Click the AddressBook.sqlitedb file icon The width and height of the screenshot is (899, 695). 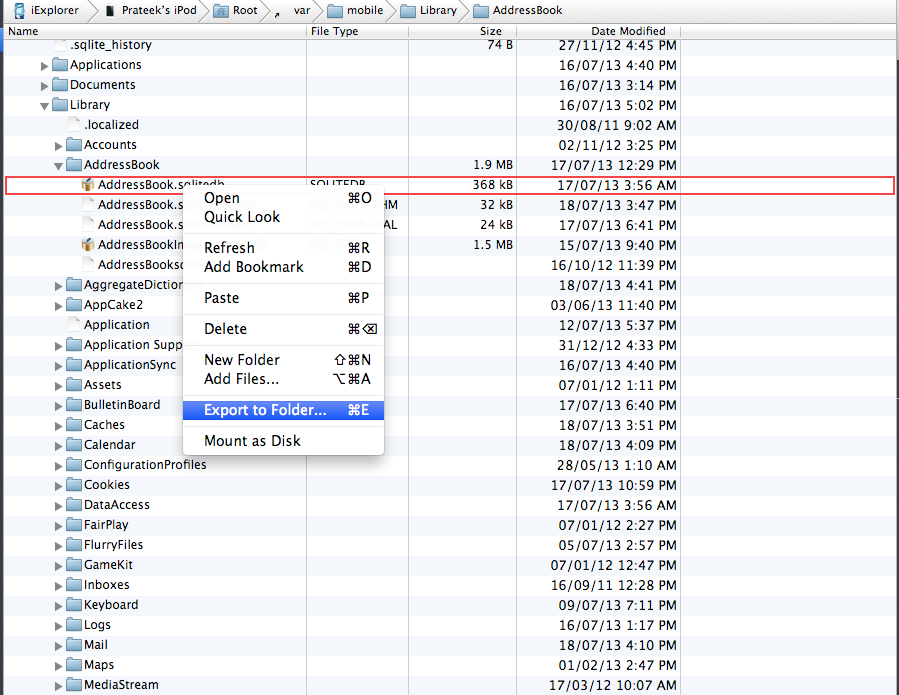click(x=88, y=185)
